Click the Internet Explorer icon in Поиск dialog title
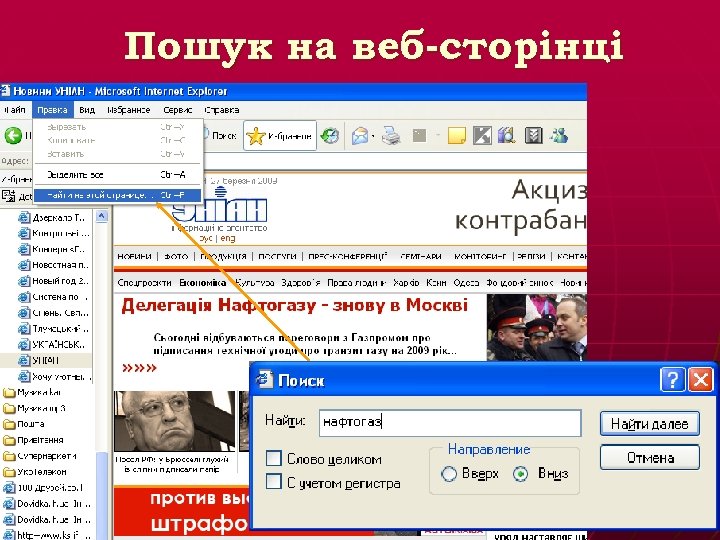This screenshot has height=540, width=720. click(264, 380)
